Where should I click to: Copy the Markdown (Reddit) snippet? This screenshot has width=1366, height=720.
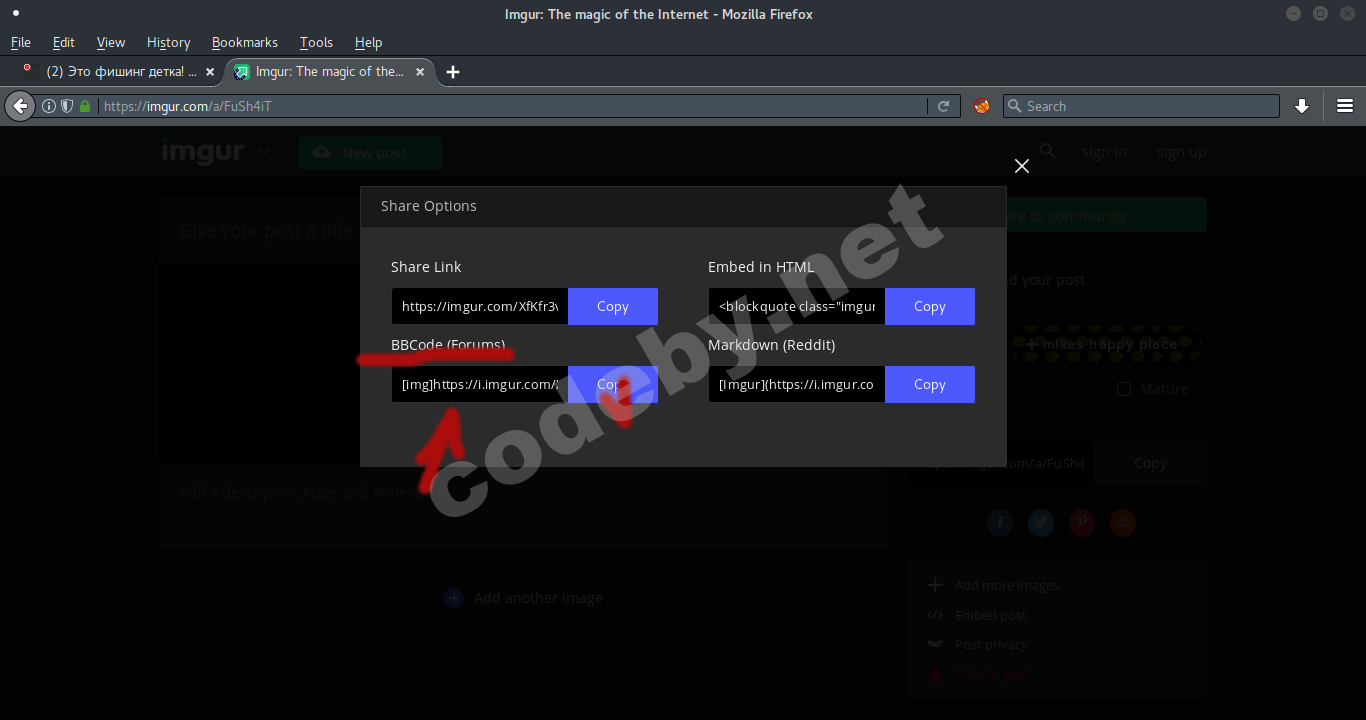[930, 384]
